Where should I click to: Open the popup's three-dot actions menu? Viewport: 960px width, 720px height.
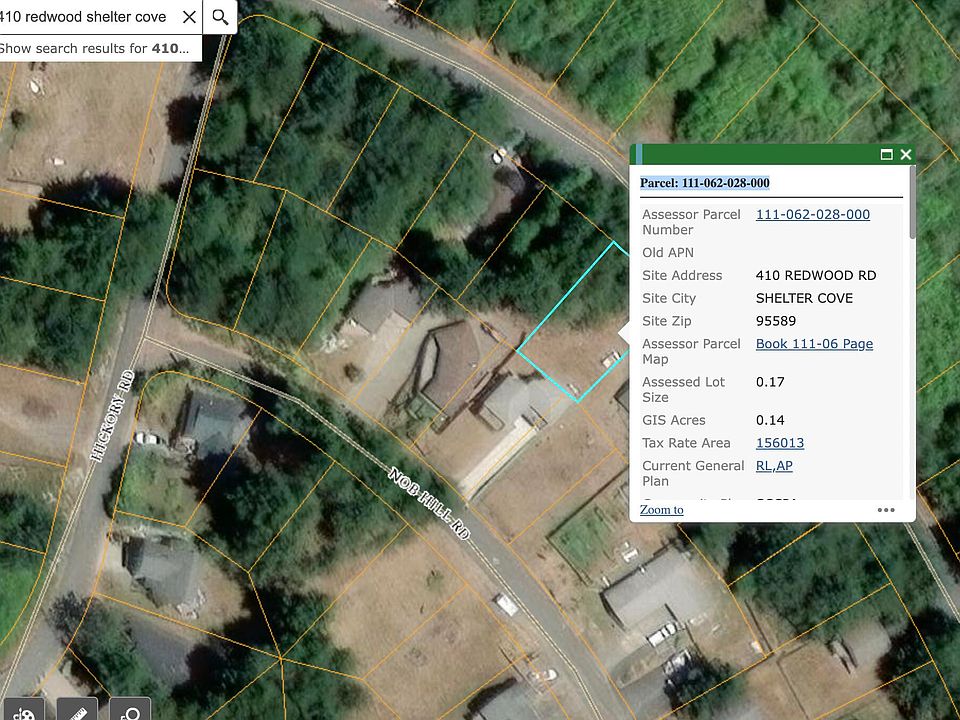pos(886,509)
